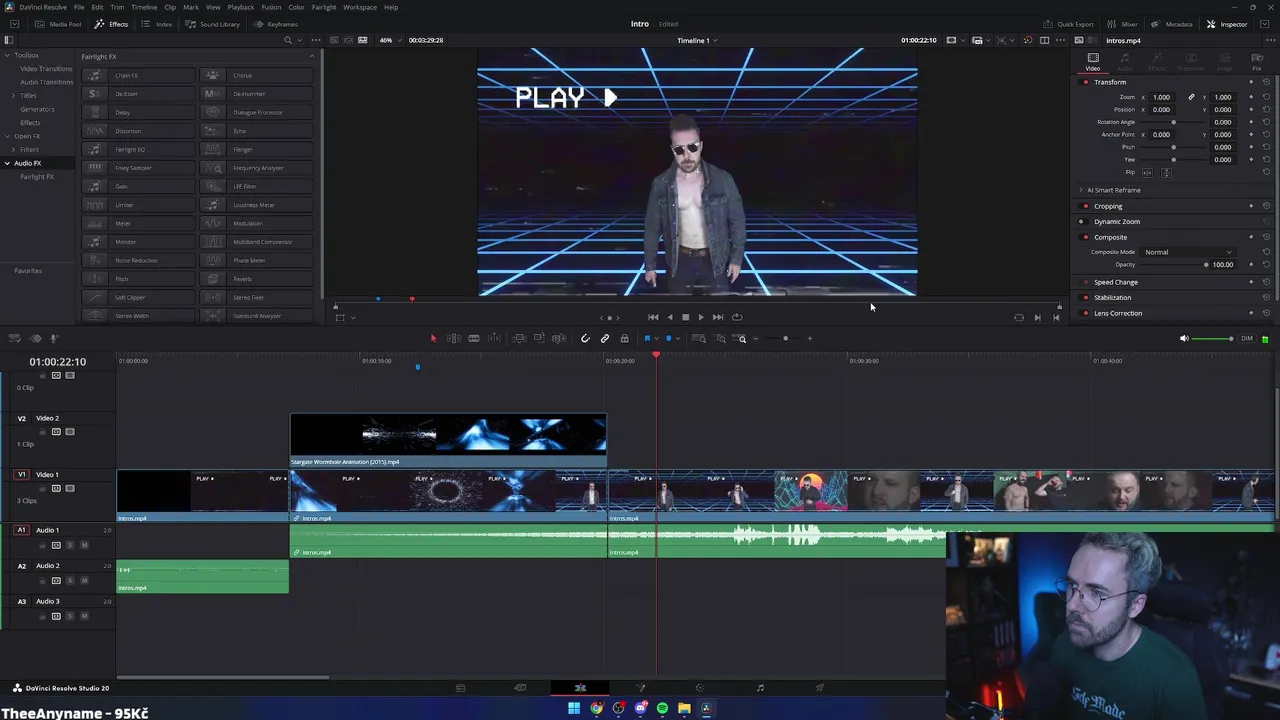The height and width of the screenshot is (720, 1280).
Task: Toggle linked selection chain icon
Action: (x=605, y=339)
